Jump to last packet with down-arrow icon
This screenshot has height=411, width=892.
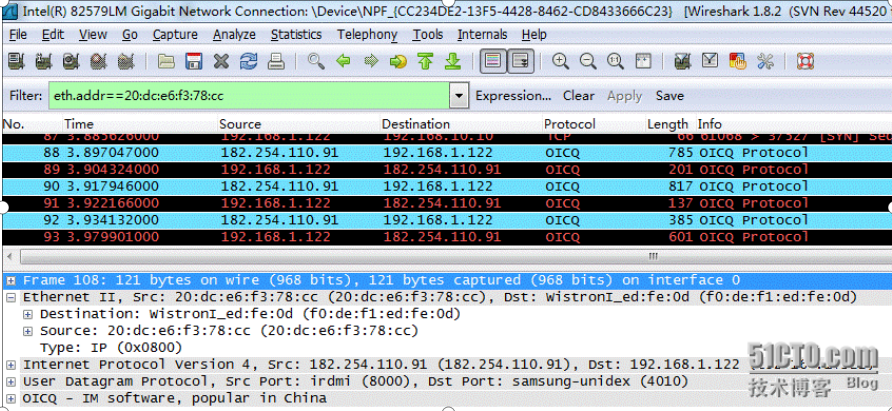coord(453,61)
